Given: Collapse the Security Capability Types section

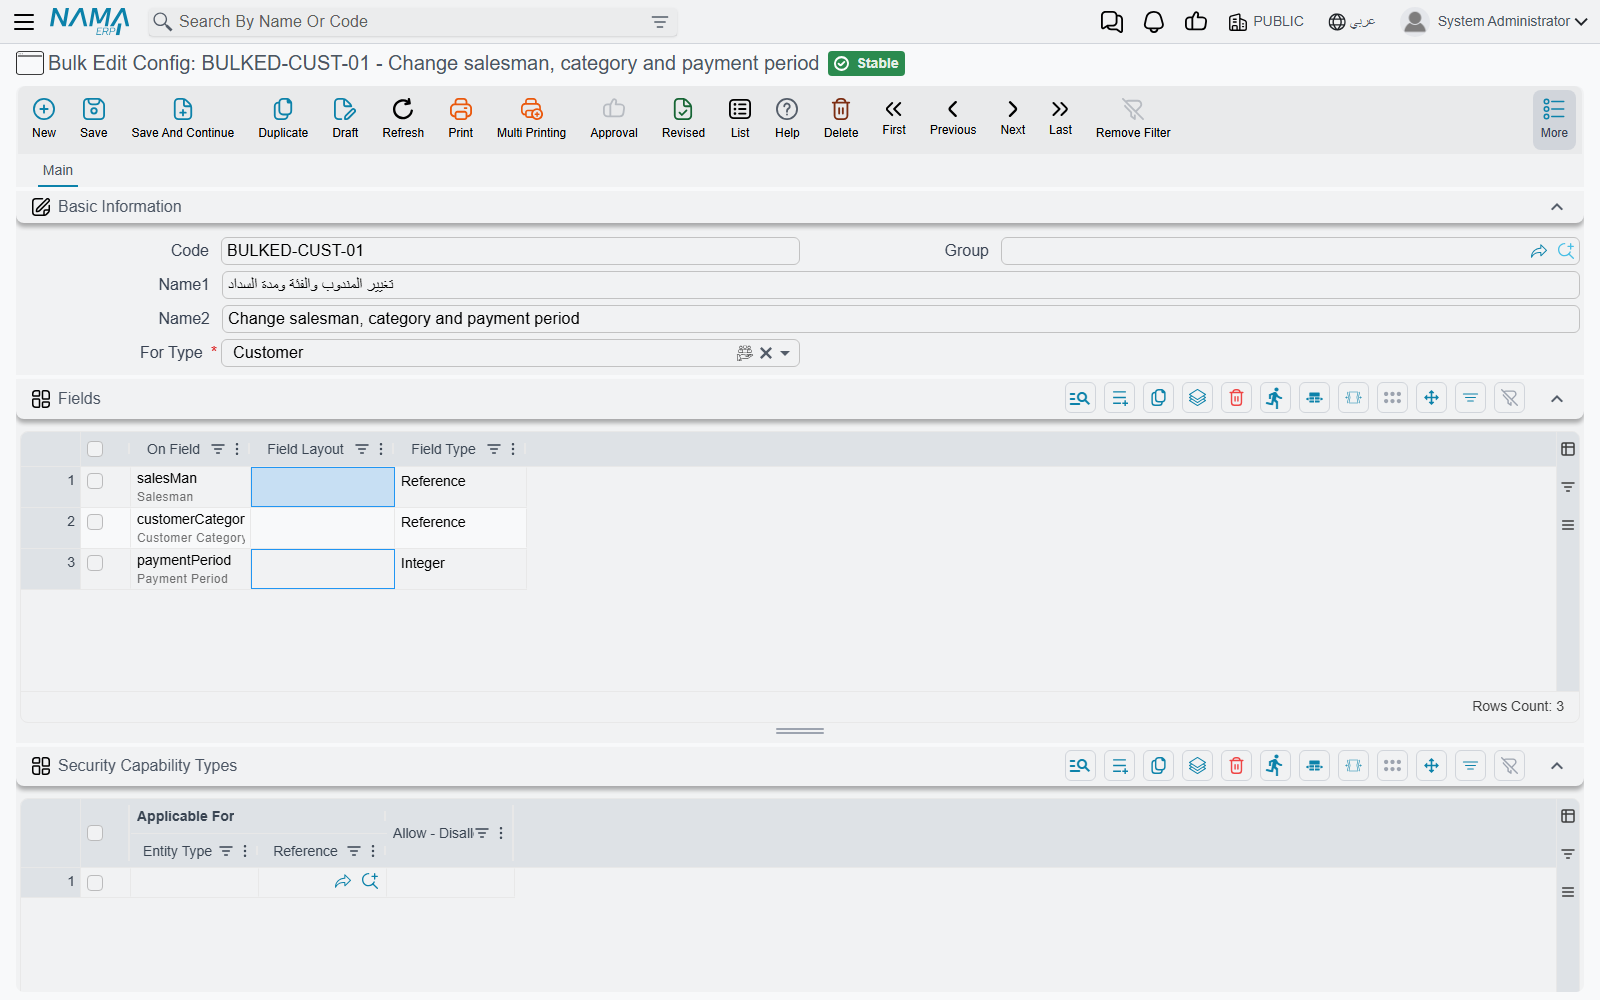Looking at the screenshot, I should coord(1557,766).
